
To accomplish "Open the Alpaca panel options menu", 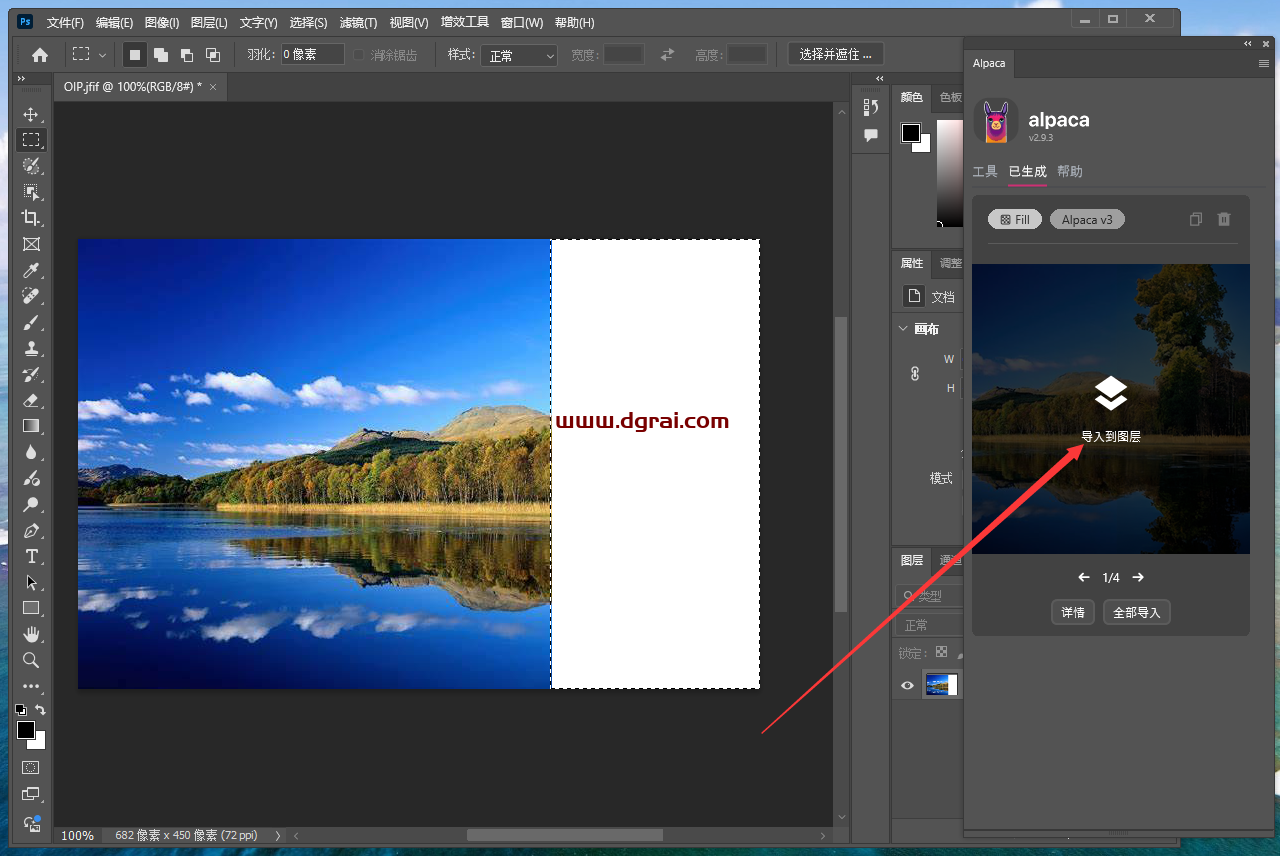I will (x=1263, y=63).
